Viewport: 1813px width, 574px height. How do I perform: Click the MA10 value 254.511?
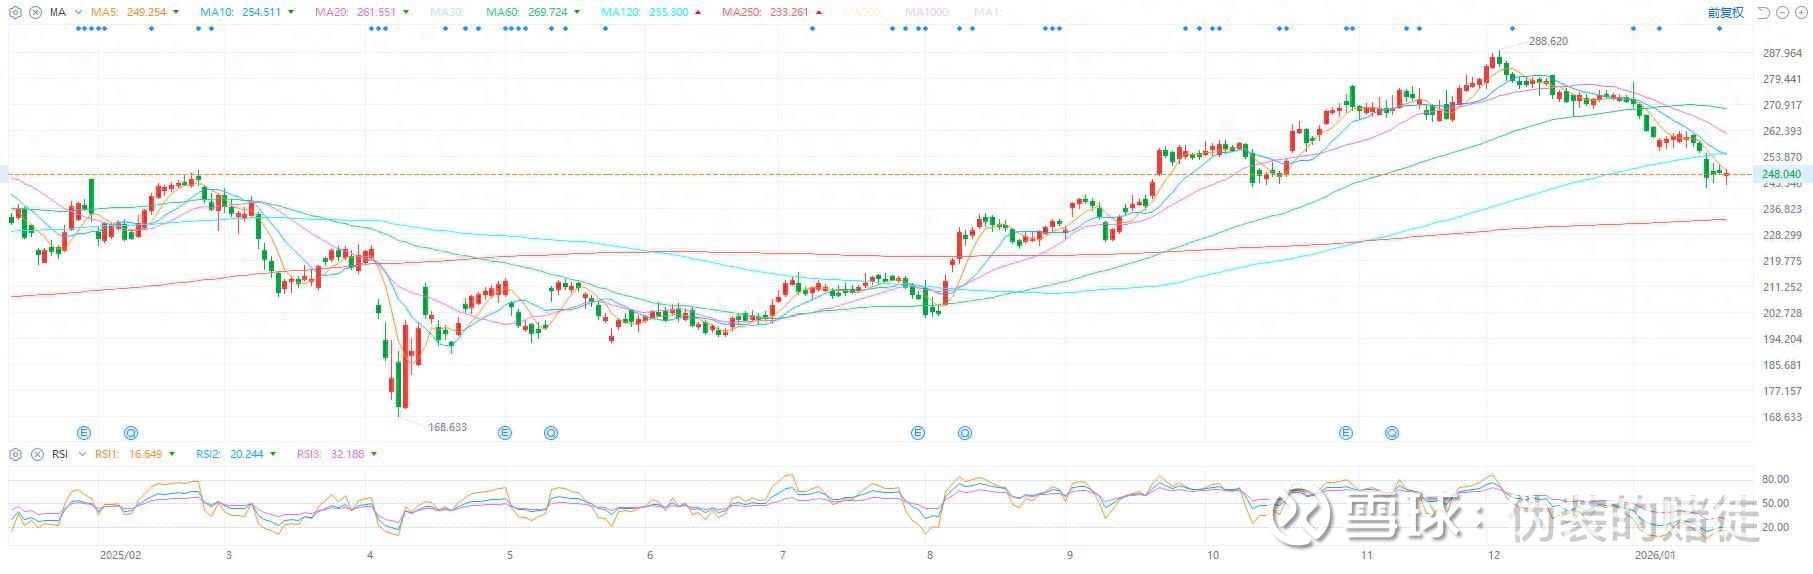[x=262, y=12]
